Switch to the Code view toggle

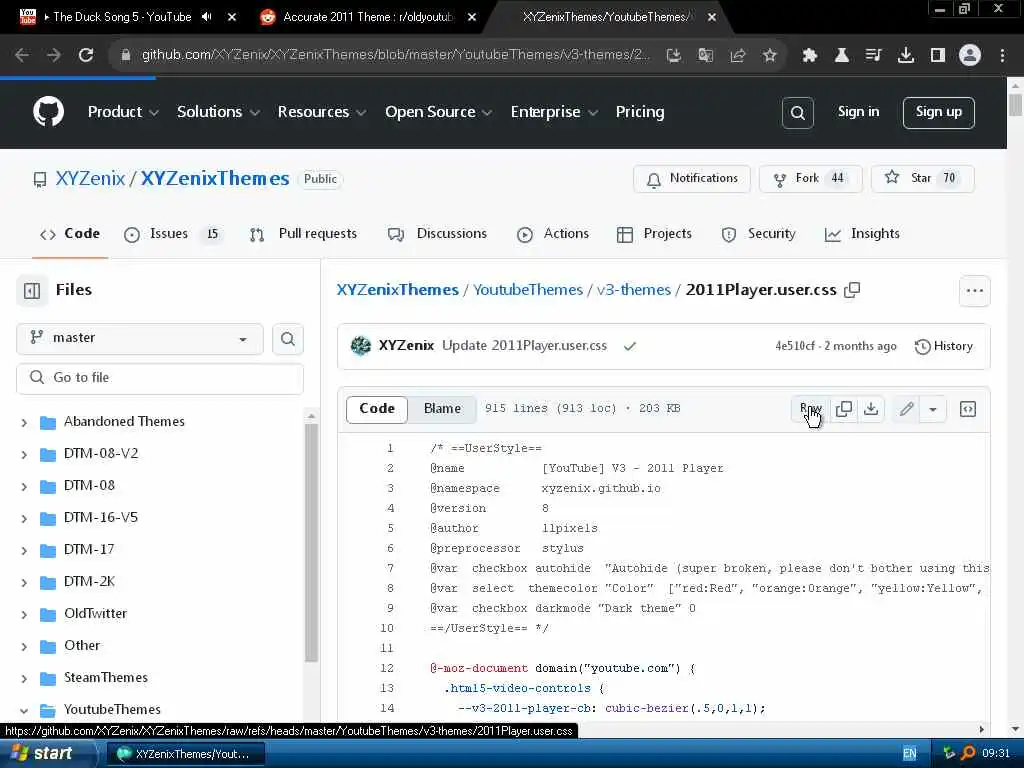click(x=377, y=409)
